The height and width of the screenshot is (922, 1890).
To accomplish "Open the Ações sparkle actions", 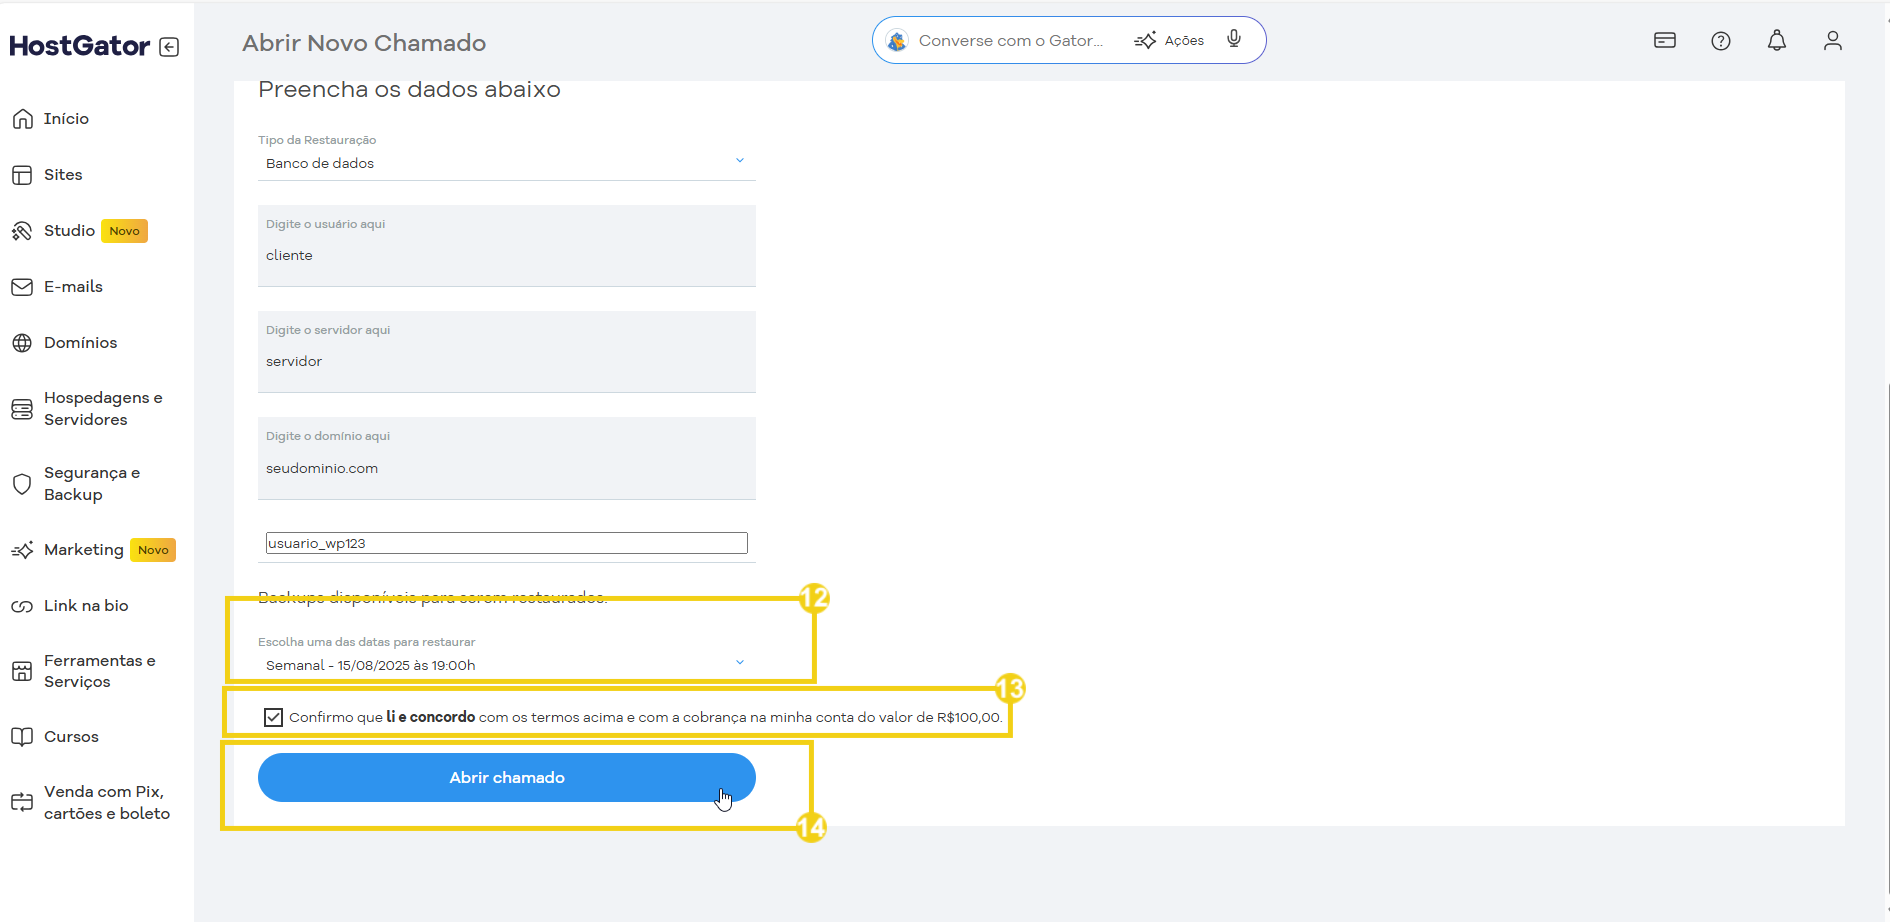I will pos(1169,40).
